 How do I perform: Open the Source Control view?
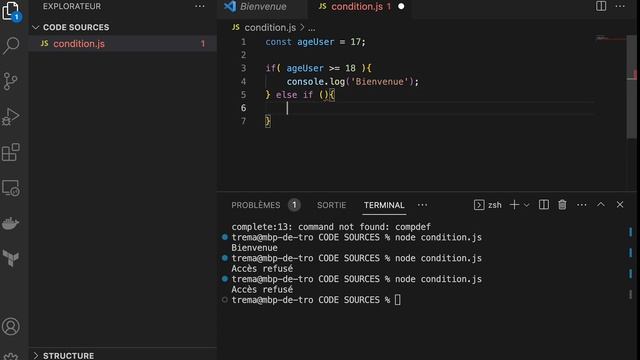pos(11,81)
